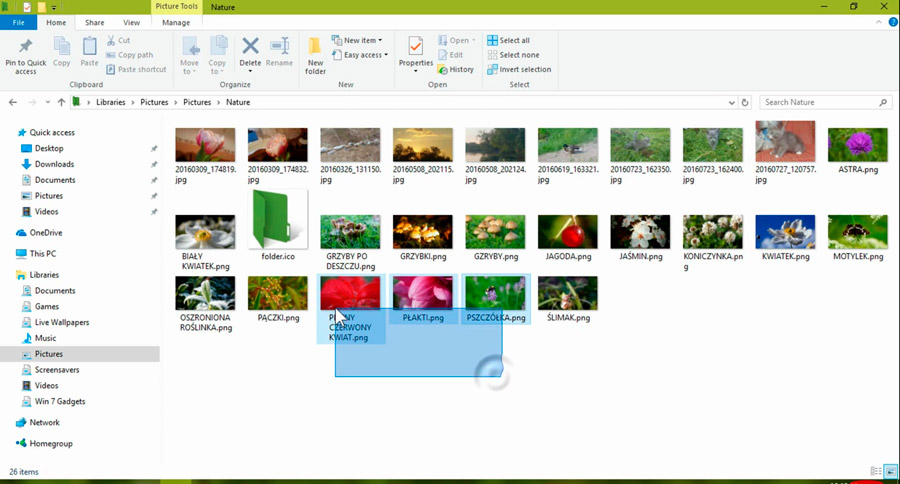Screen dimensions: 900x484
Task: Select the Games library
Action: coord(46,306)
